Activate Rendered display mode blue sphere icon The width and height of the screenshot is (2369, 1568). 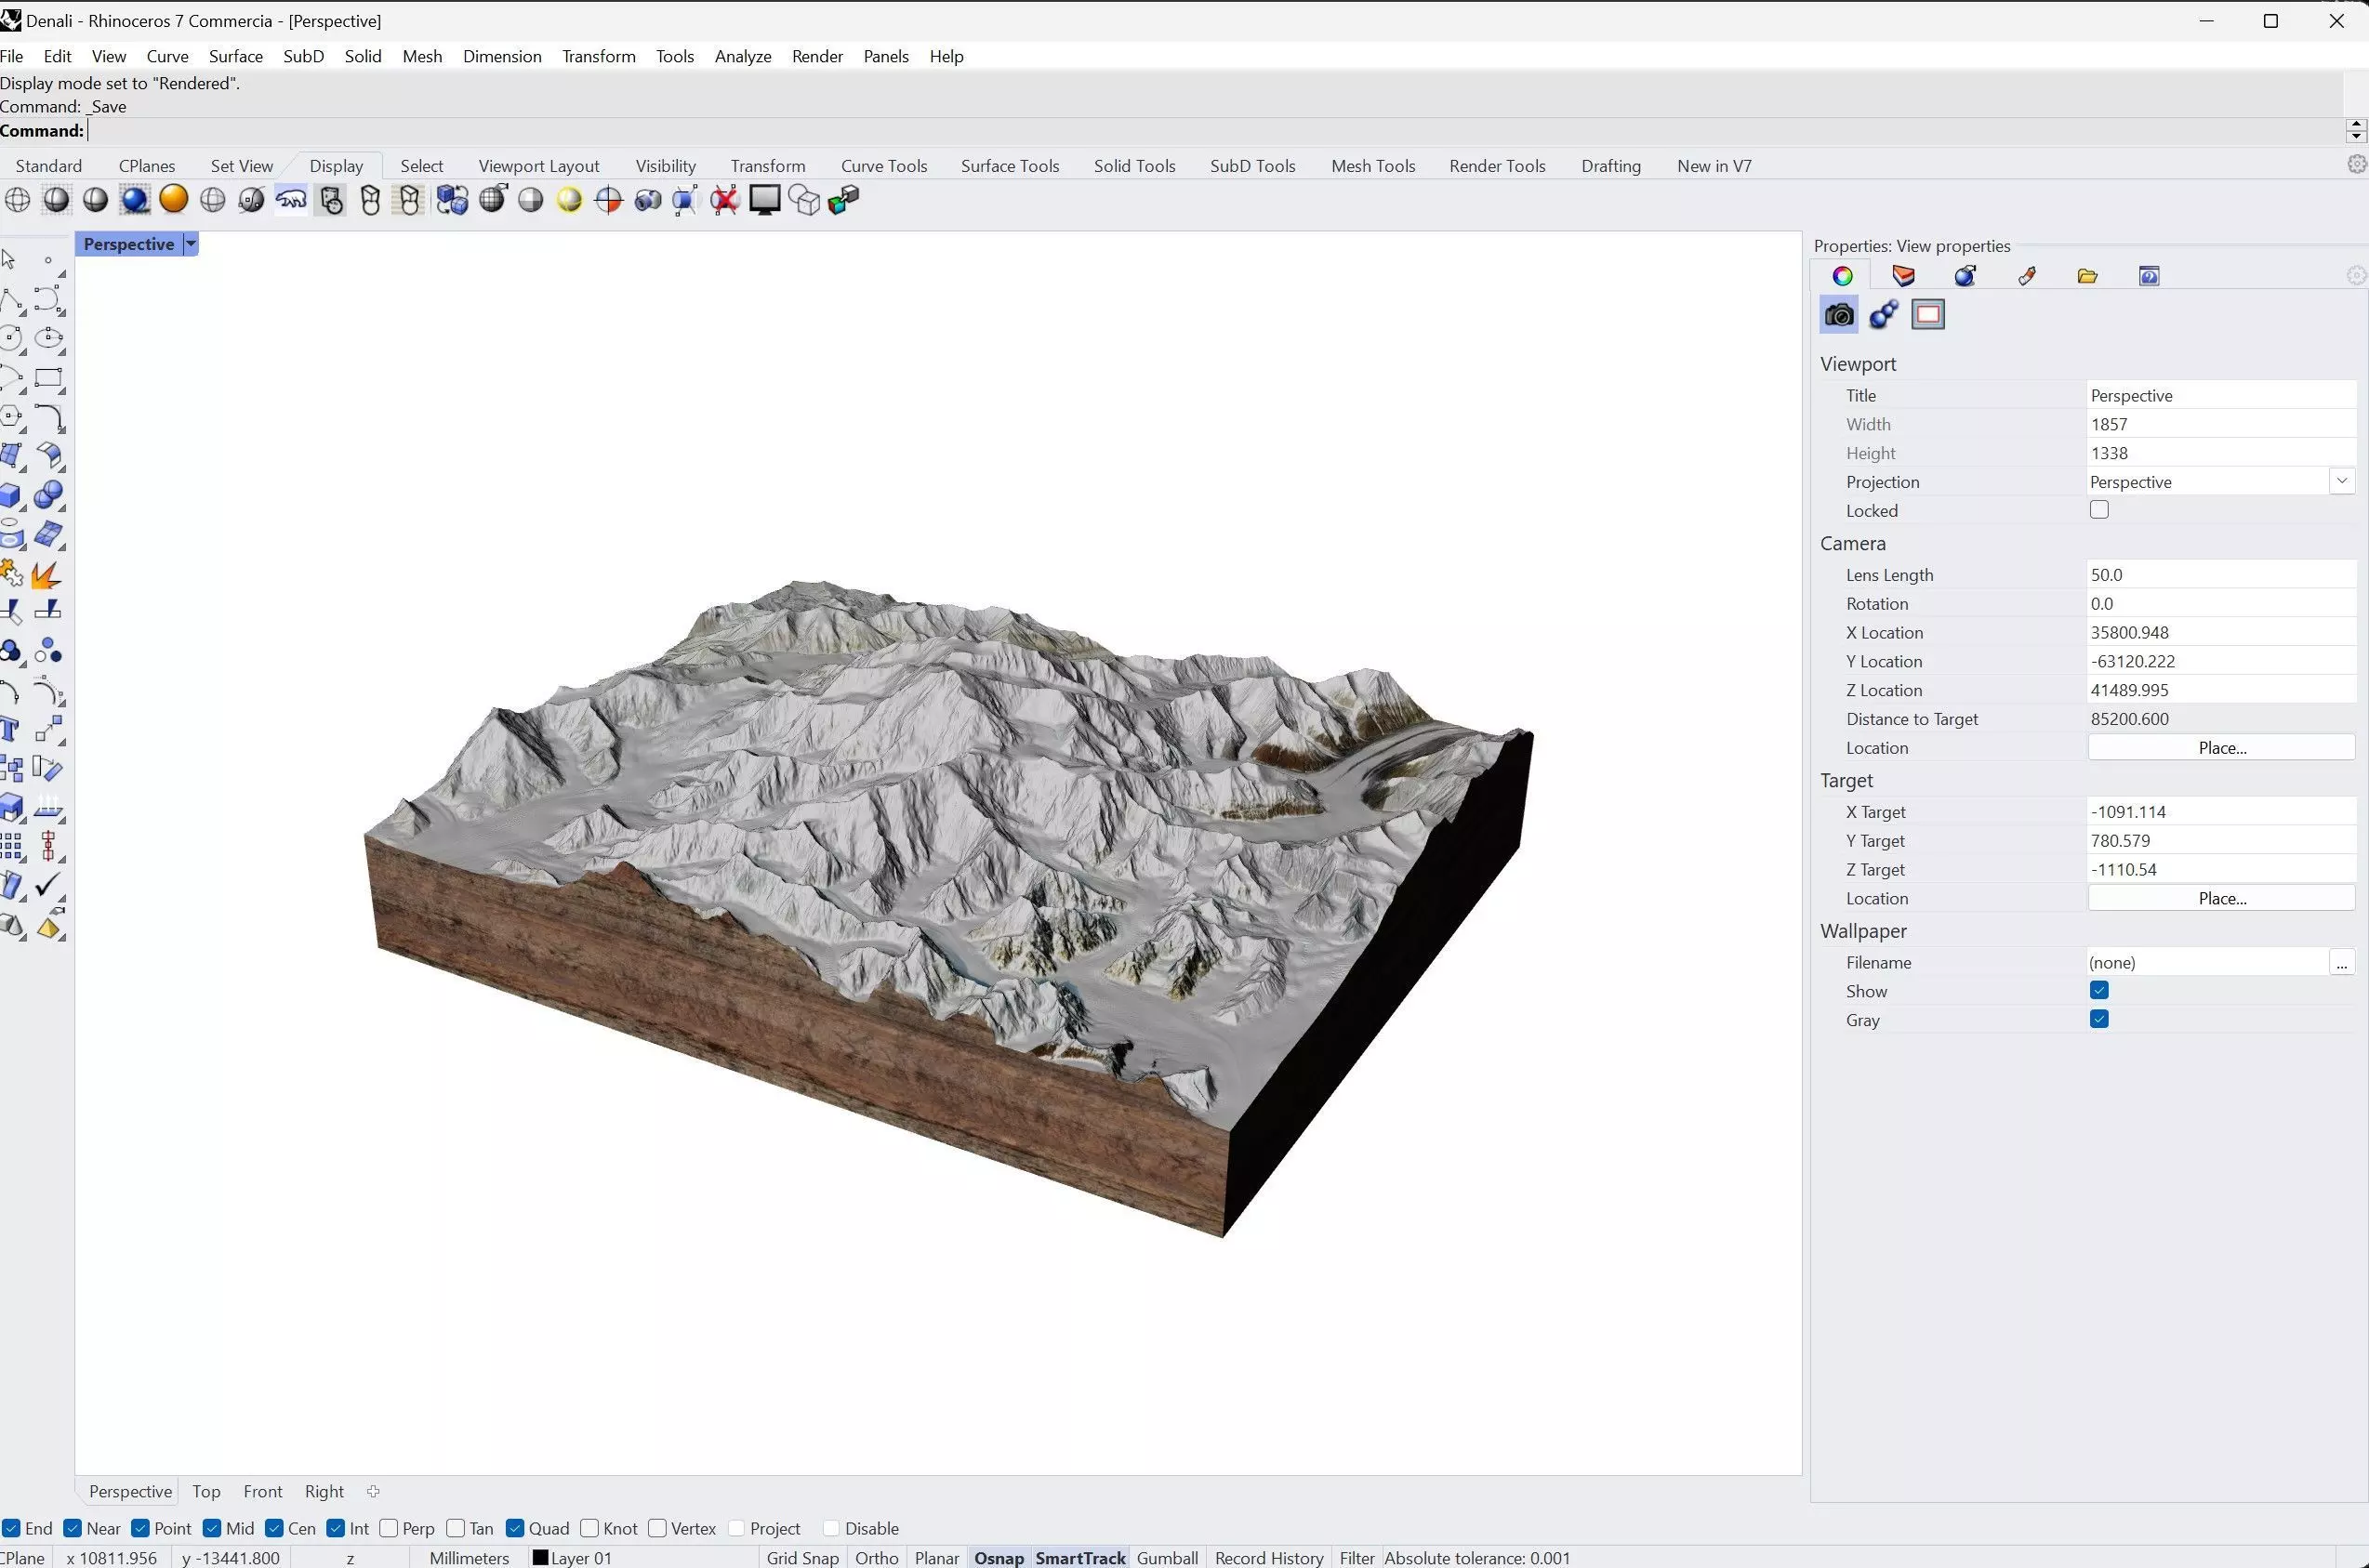pyautogui.click(x=134, y=200)
